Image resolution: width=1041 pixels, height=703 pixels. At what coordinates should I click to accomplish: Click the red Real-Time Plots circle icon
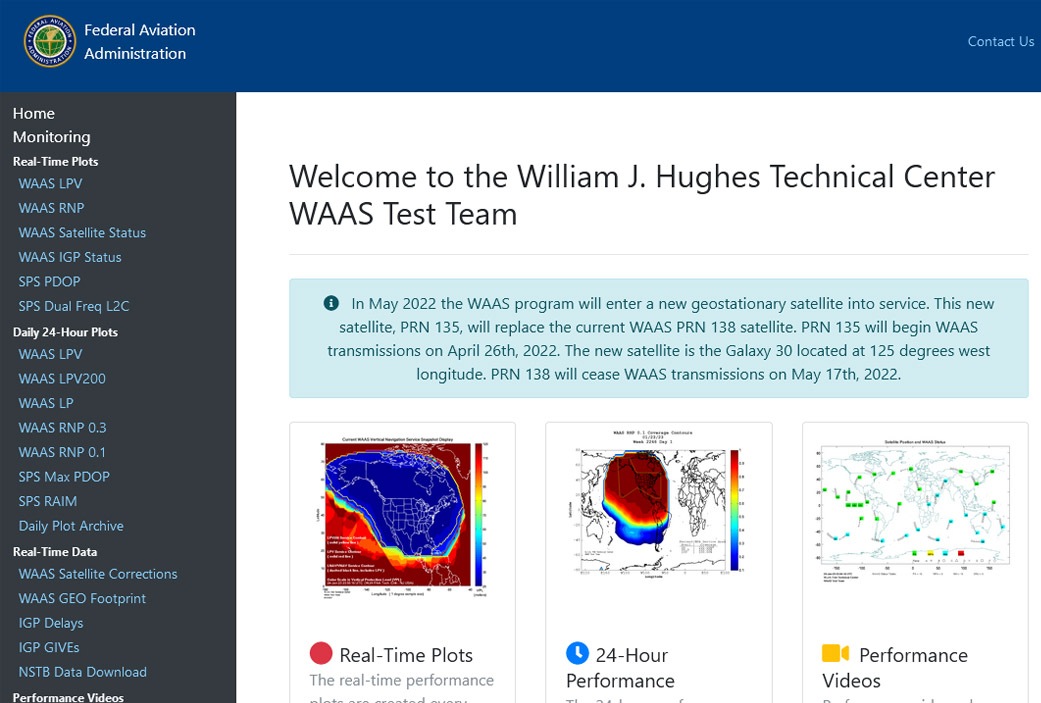click(x=320, y=654)
